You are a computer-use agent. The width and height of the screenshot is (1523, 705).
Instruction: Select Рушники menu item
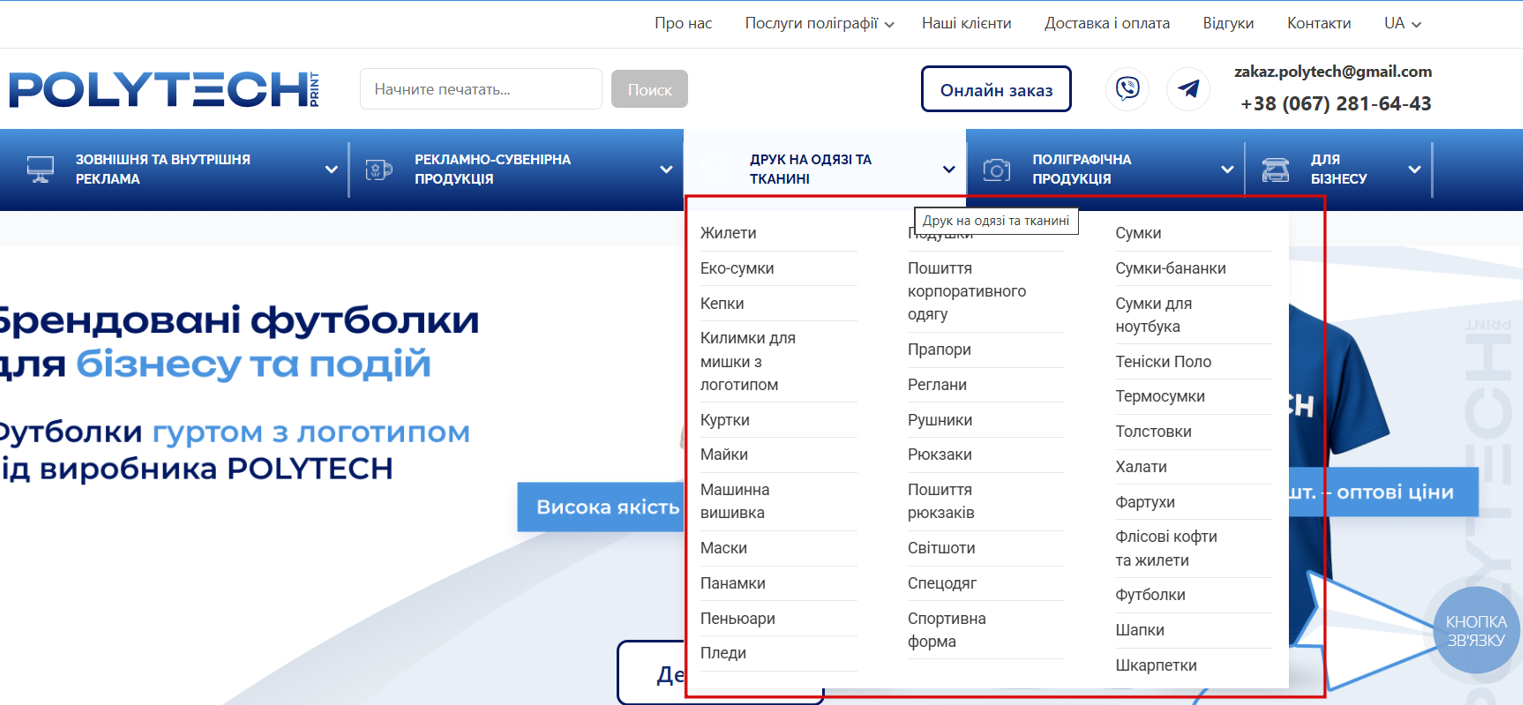coord(940,420)
